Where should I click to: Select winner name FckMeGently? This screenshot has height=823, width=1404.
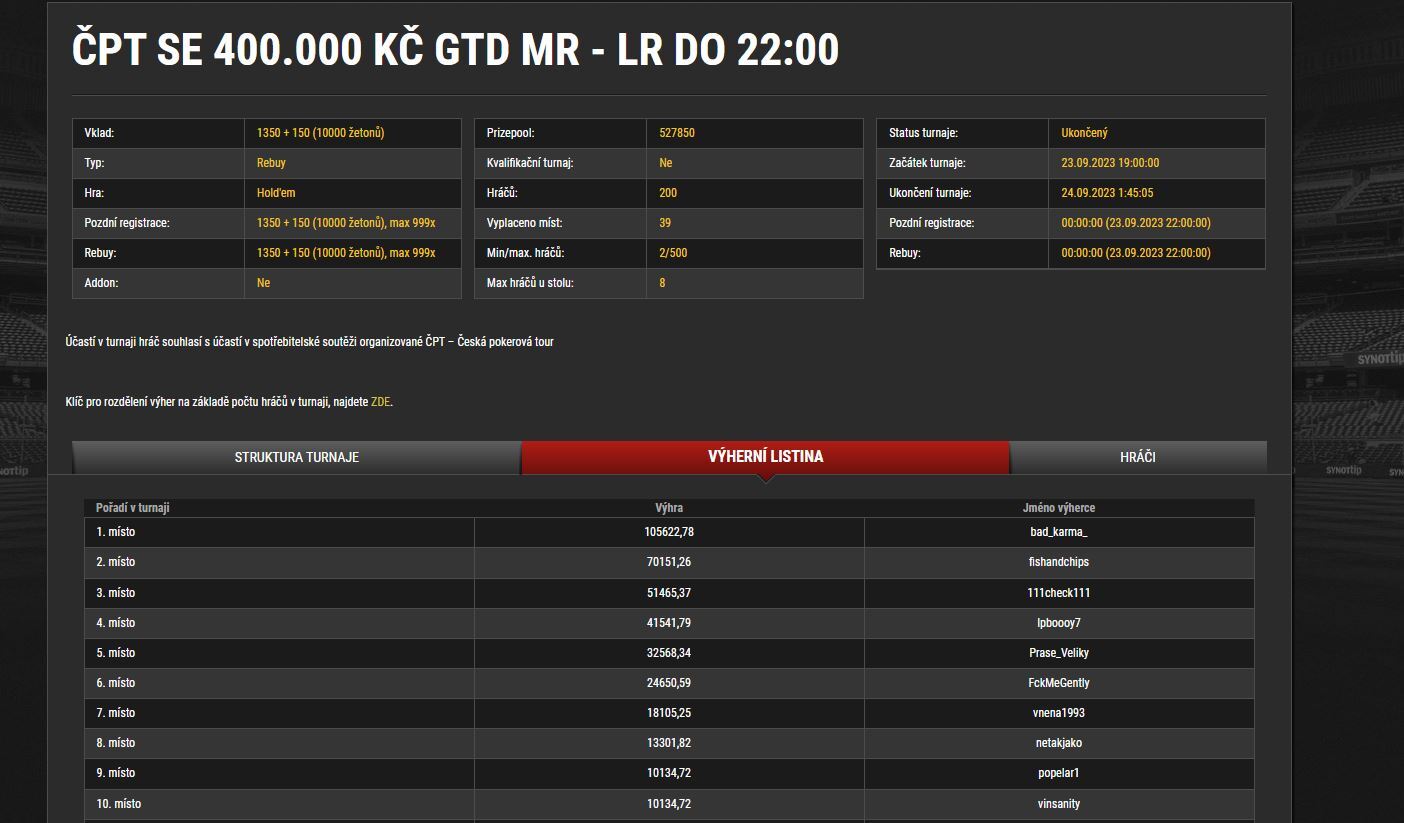pos(1059,683)
